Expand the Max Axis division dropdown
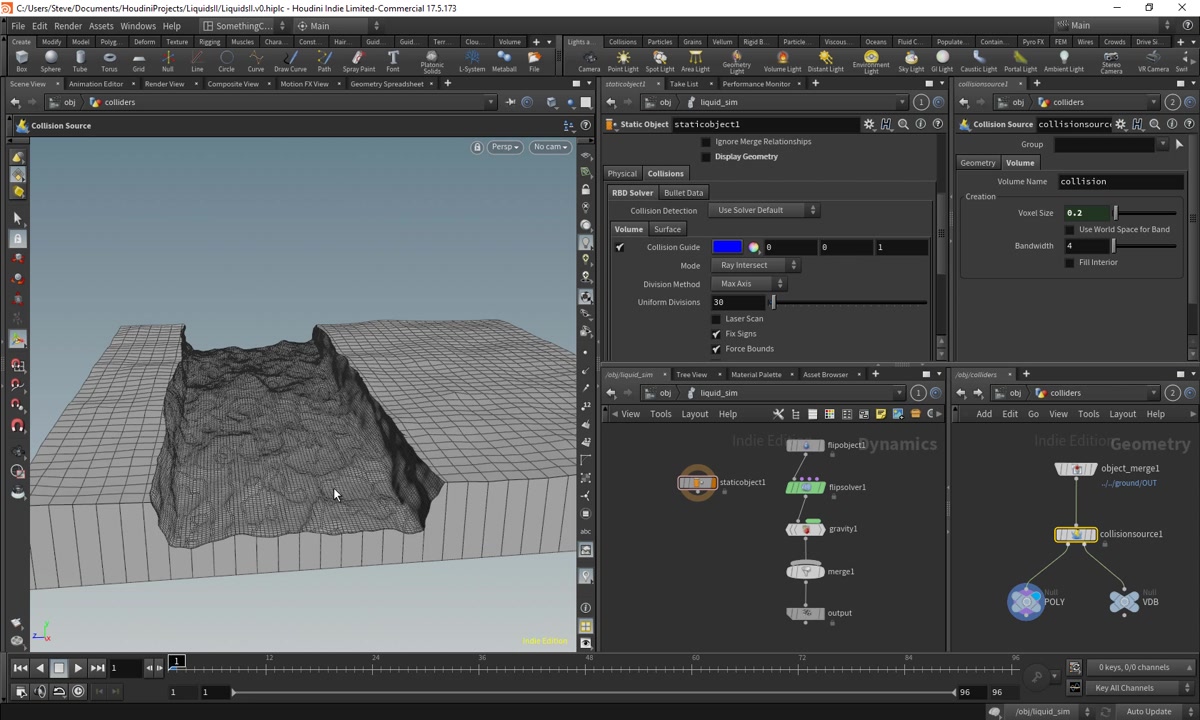The height and width of the screenshot is (720, 1200). (751, 284)
